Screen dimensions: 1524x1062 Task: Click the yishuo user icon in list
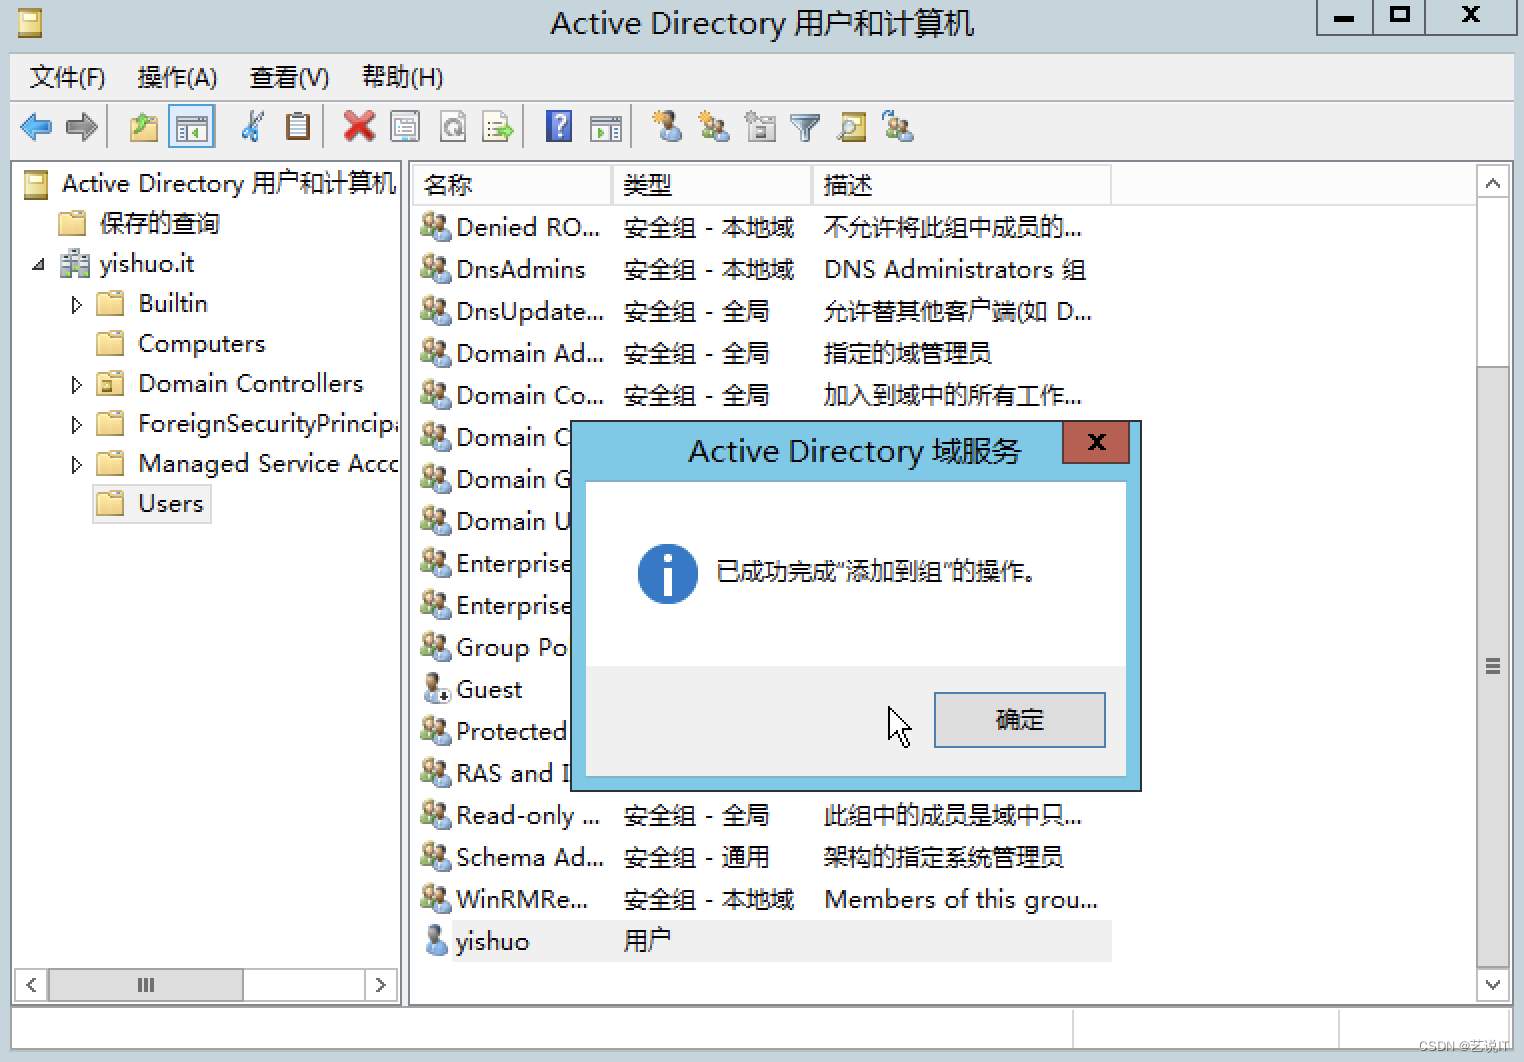436,941
